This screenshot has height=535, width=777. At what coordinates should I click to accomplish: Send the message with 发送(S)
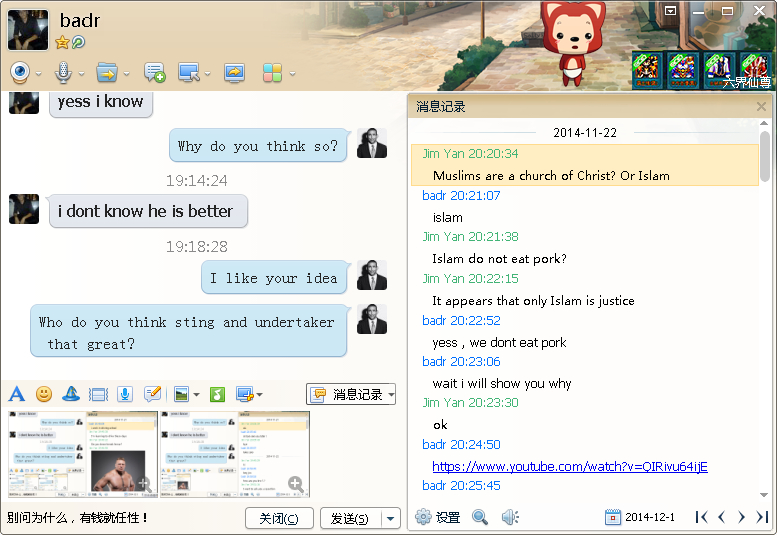[350, 519]
